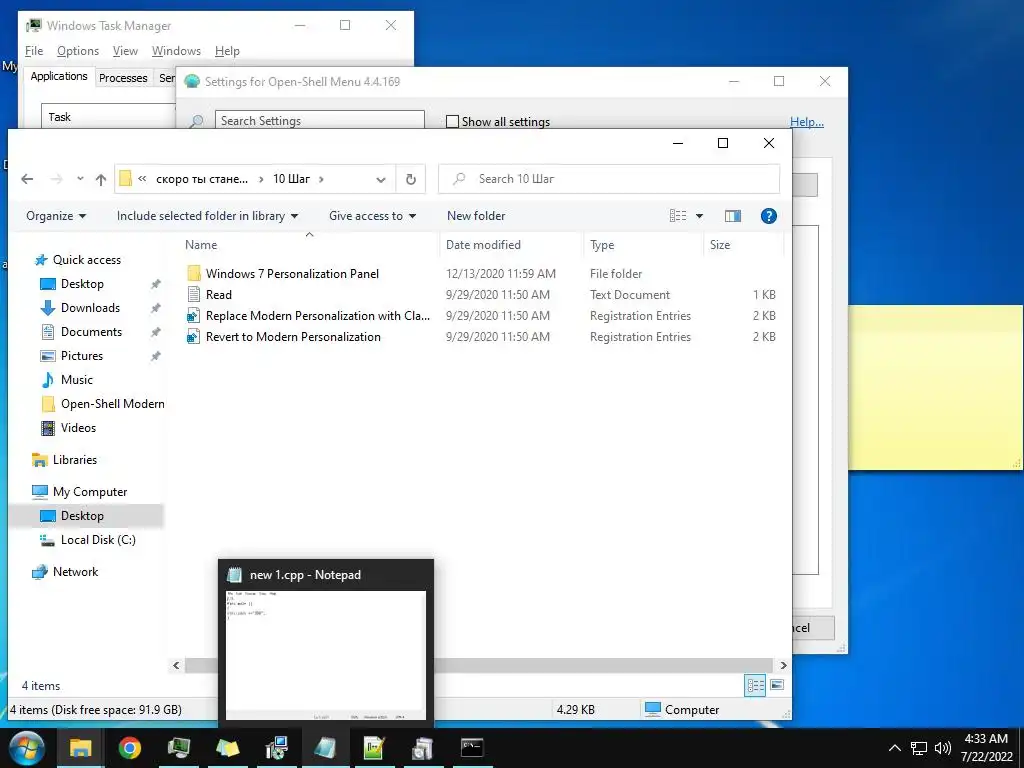Open the Windows Start orb
The image size is (1024, 768).
point(27,748)
